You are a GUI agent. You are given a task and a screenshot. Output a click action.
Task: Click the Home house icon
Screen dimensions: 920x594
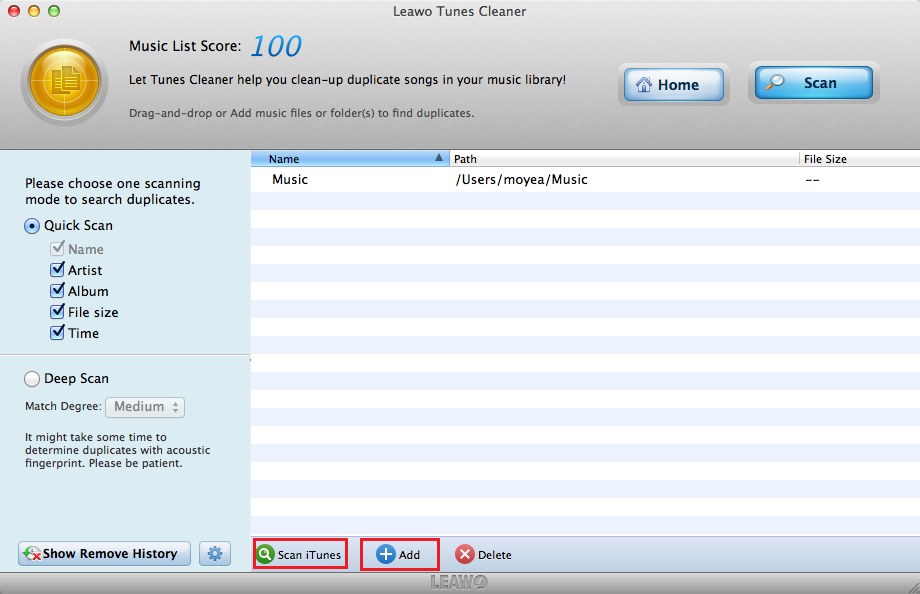point(643,85)
